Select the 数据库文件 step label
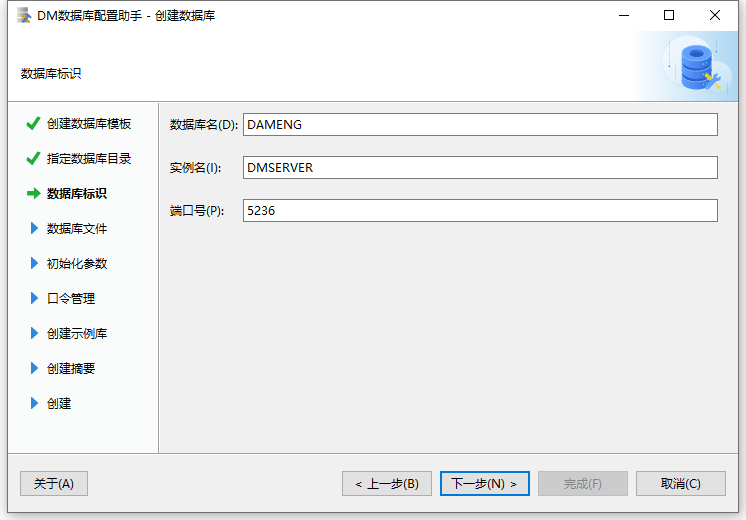Viewport: 746px width, 520px height. pyautogui.click(x=77, y=228)
